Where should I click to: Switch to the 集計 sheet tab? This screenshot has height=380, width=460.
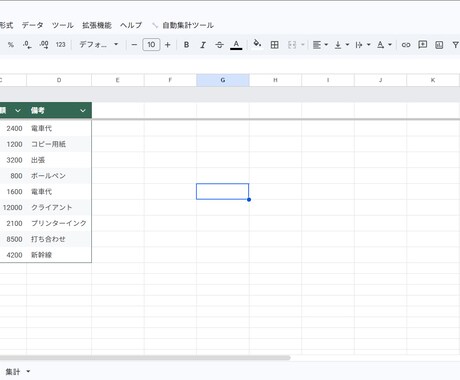click(13, 372)
